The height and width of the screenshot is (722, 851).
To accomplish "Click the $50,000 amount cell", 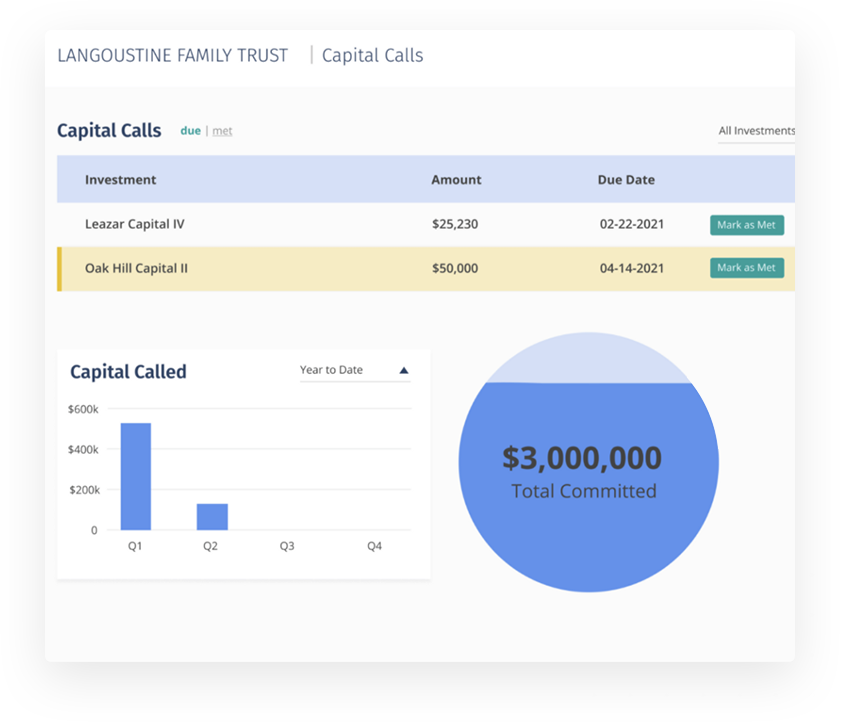I will [455, 268].
